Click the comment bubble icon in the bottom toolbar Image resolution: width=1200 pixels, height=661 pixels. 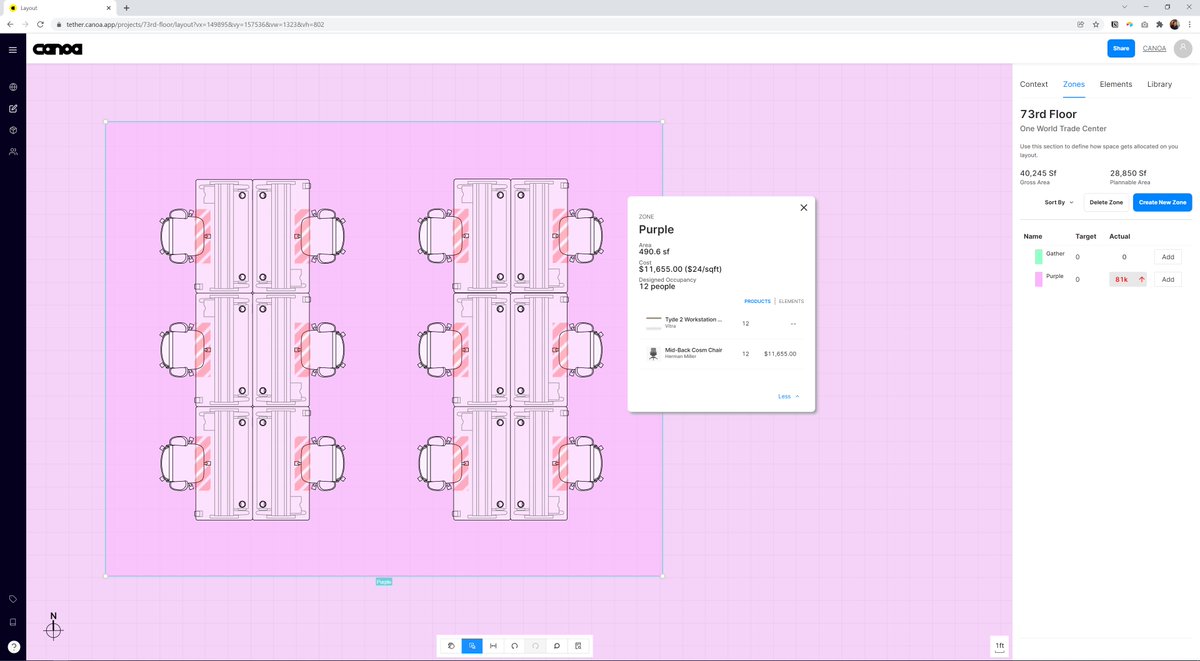pyautogui.click(x=557, y=646)
